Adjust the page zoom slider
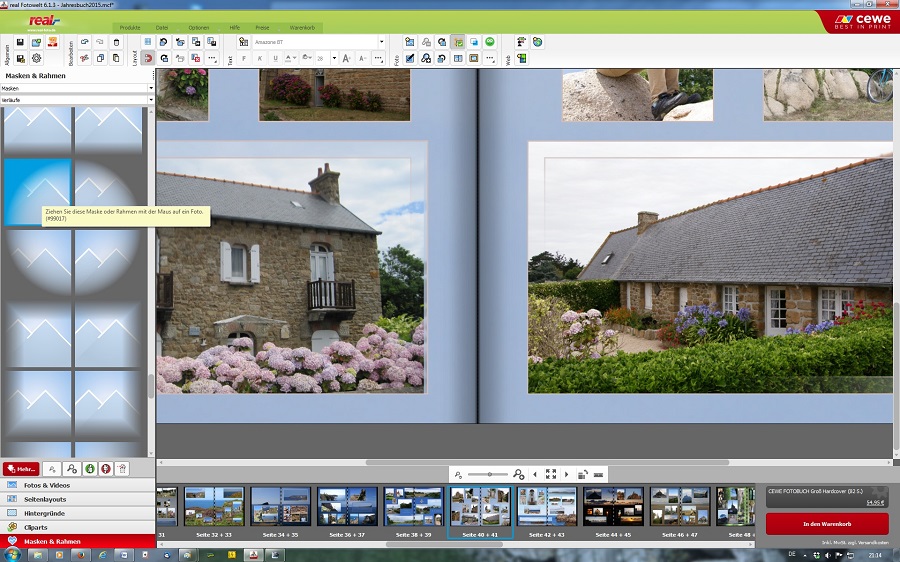Viewport: 900px width, 562px height. [x=489, y=474]
